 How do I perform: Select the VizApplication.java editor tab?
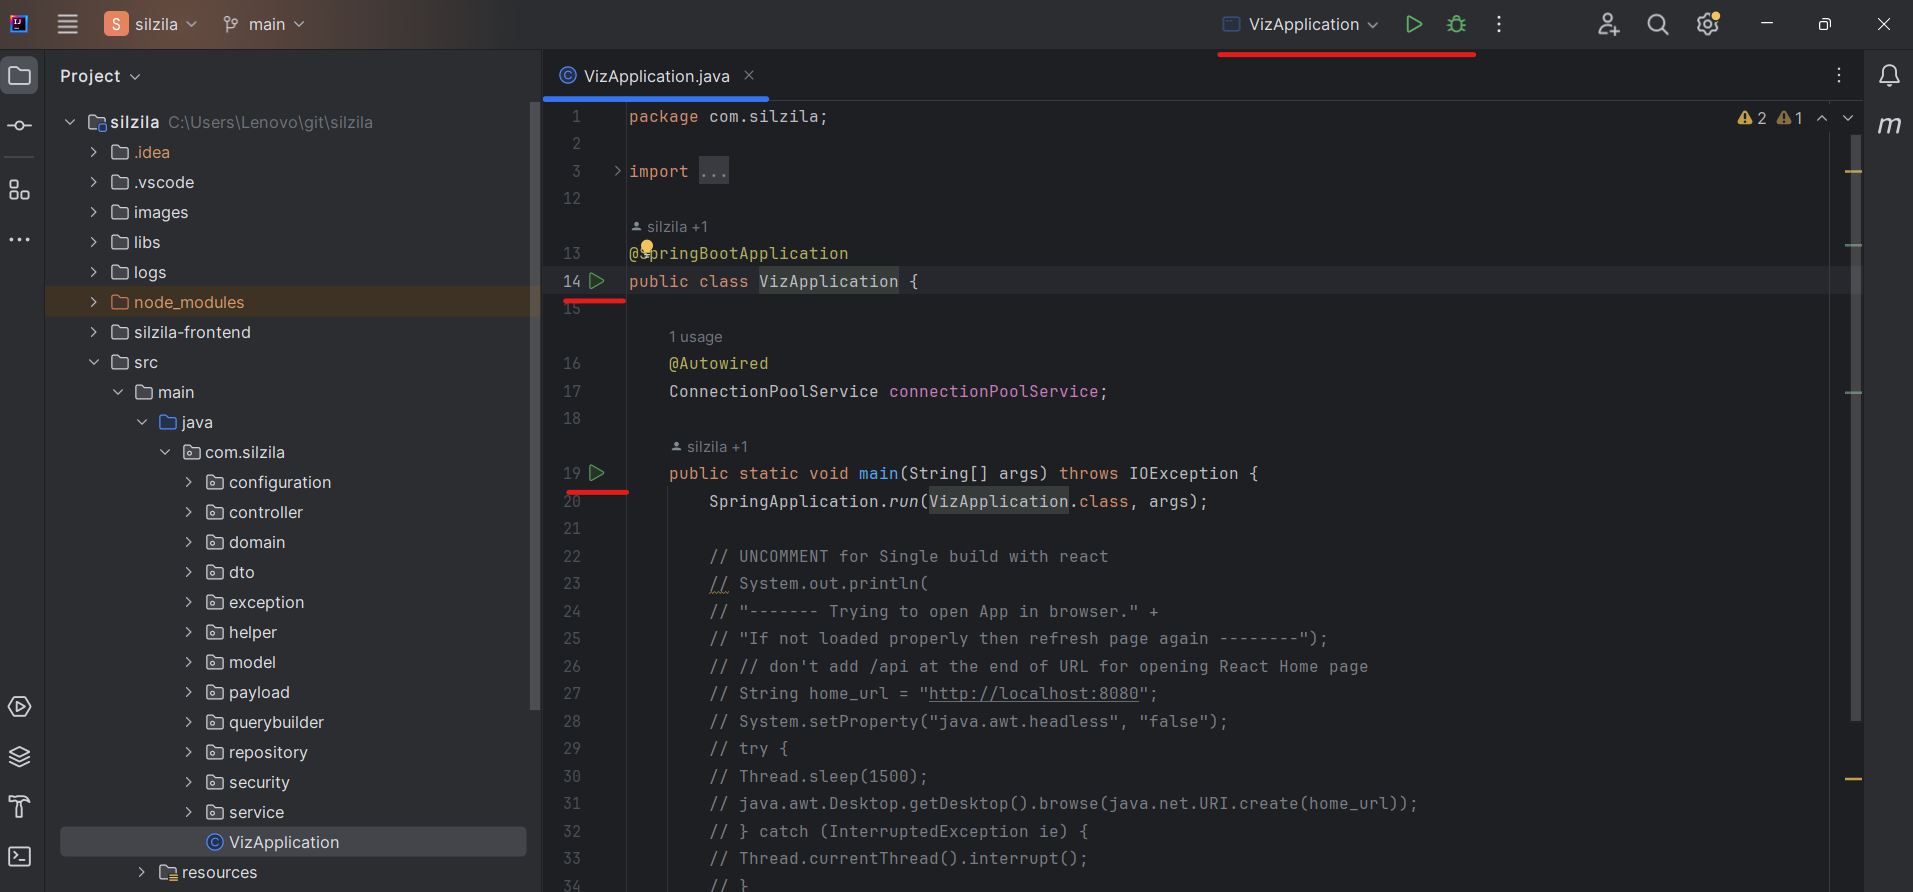(x=655, y=76)
